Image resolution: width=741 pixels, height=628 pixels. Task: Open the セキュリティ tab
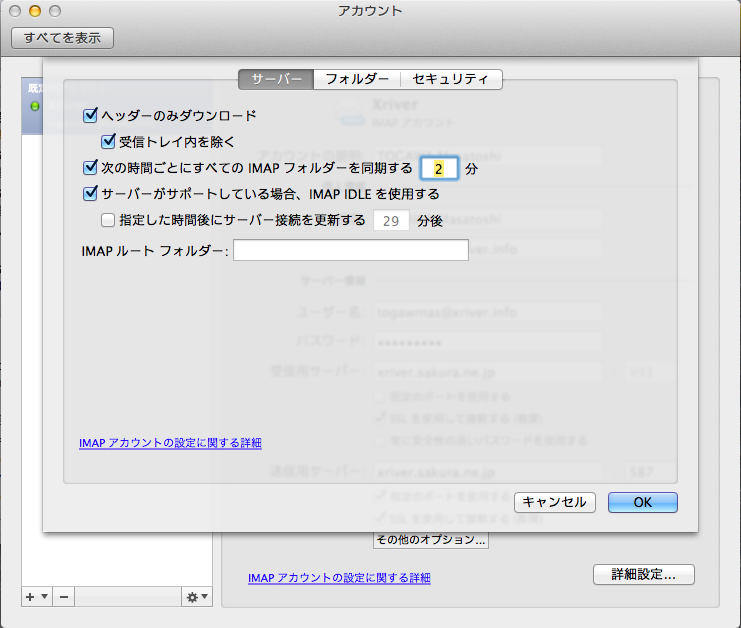click(x=450, y=79)
